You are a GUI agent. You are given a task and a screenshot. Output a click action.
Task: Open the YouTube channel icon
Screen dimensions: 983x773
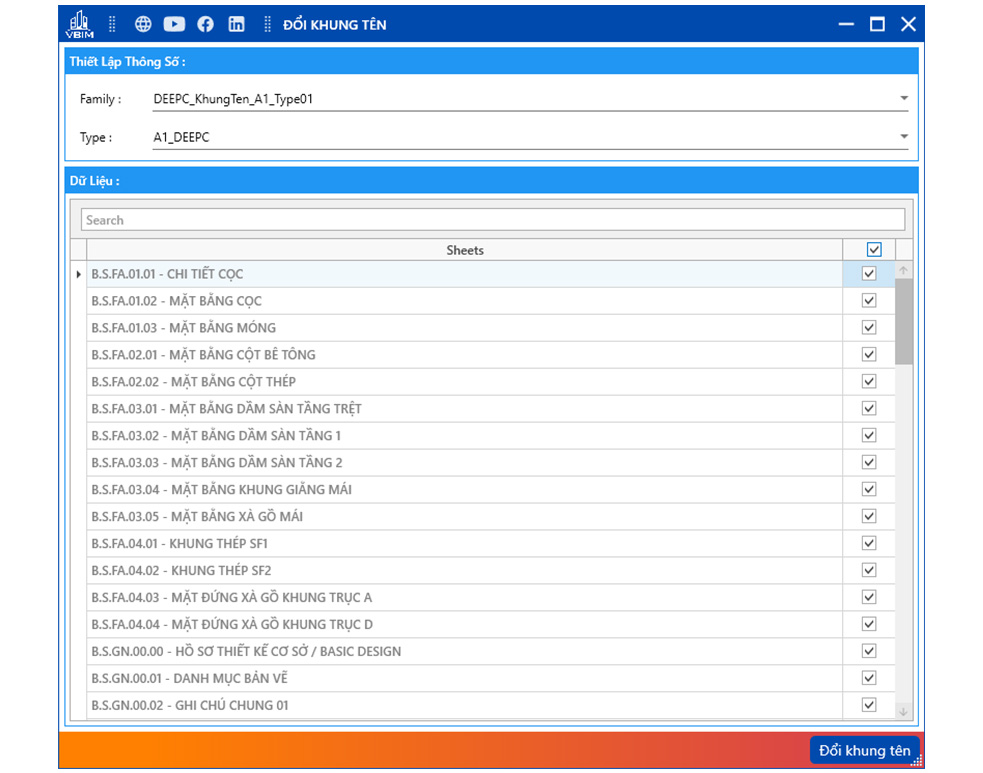(x=174, y=24)
